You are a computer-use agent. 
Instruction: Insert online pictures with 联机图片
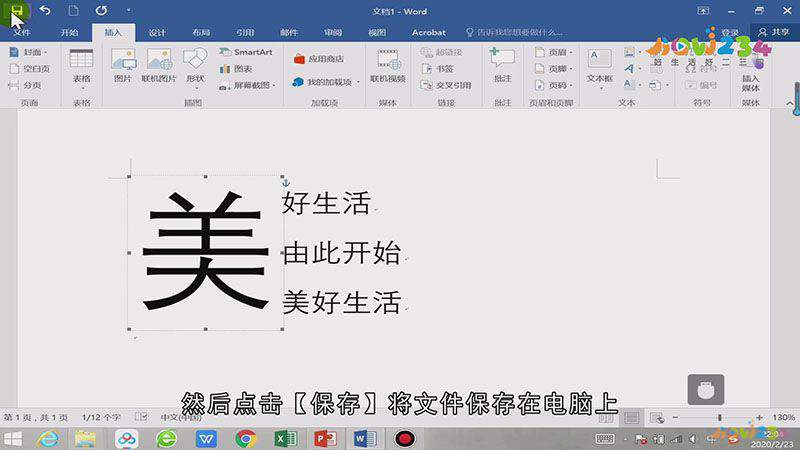pyautogui.click(x=159, y=65)
